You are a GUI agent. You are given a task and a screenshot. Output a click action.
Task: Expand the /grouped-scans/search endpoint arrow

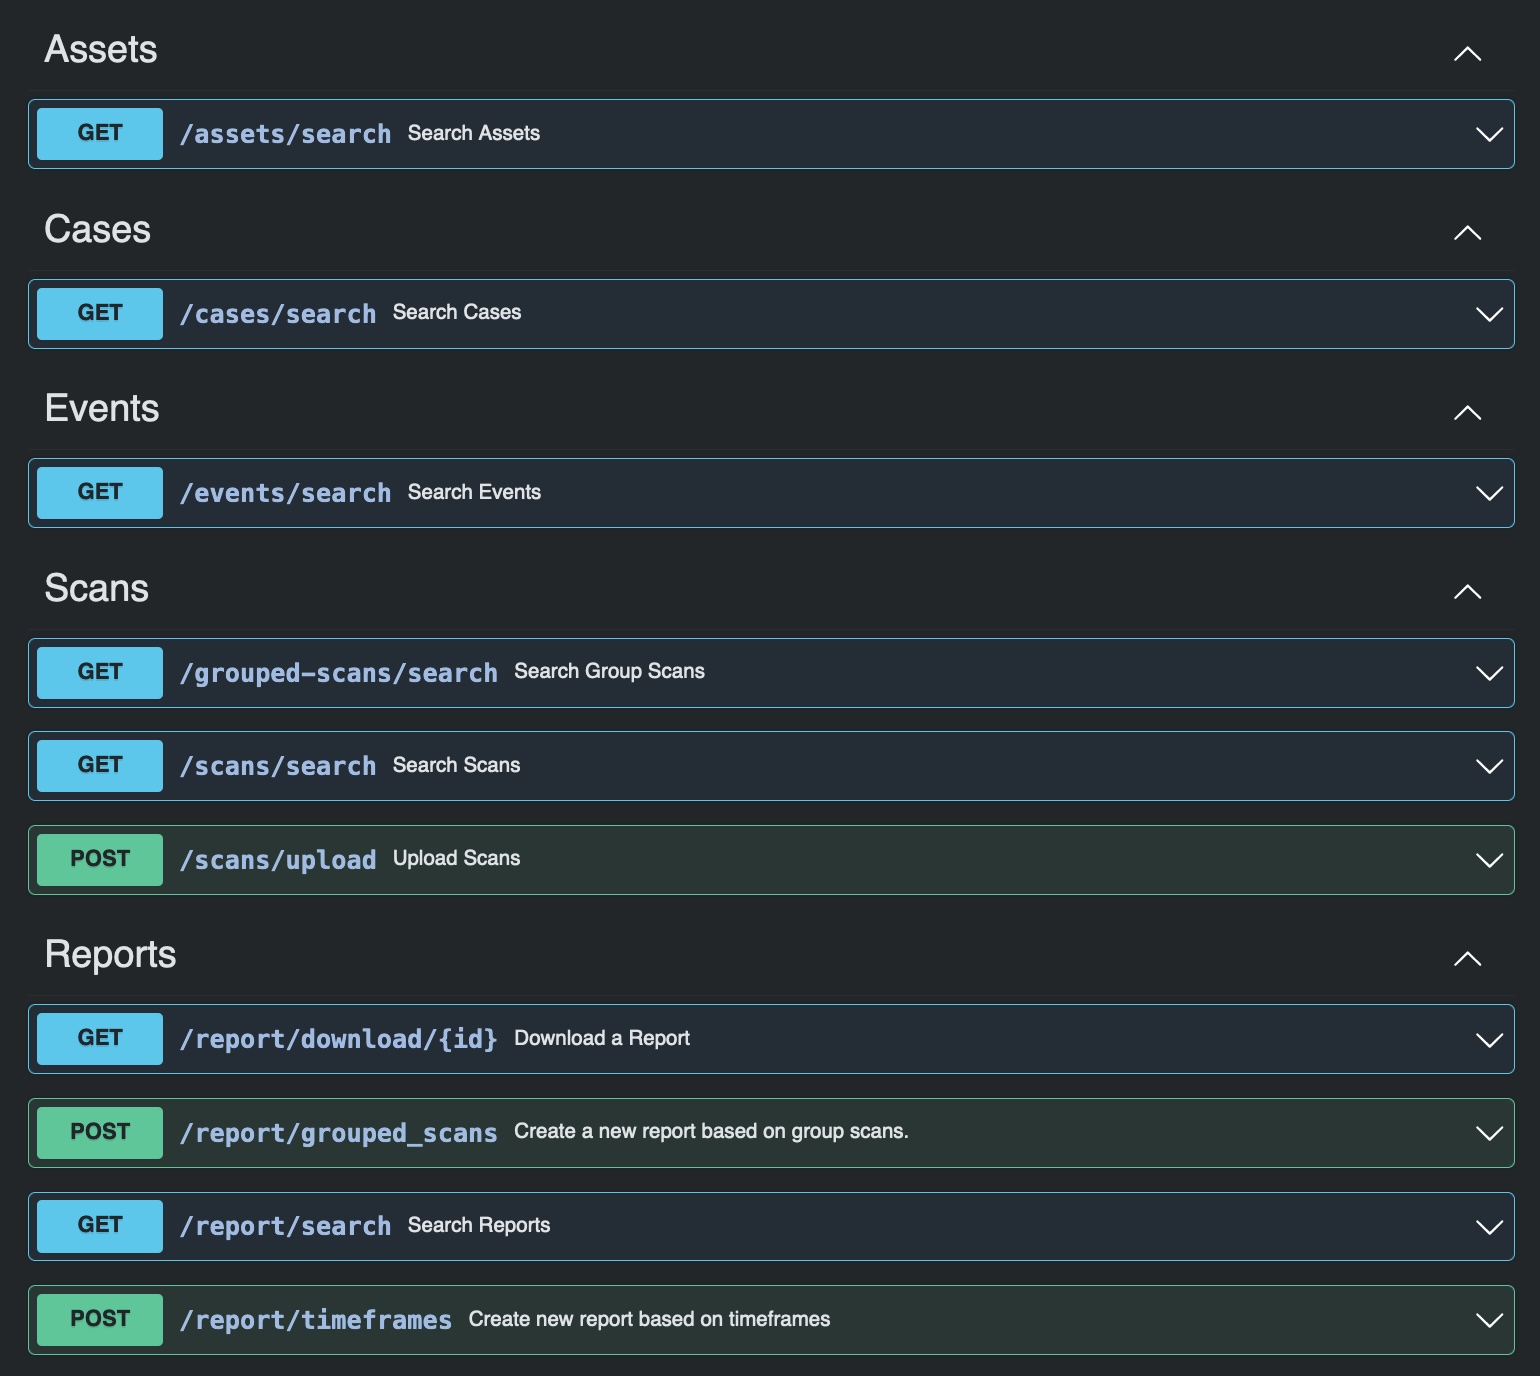coord(1489,673)
